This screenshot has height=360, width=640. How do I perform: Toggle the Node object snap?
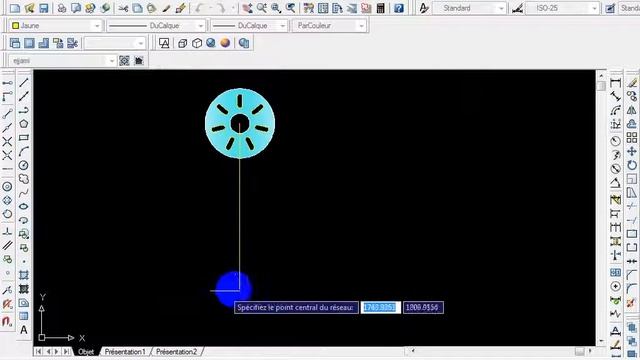coord(7,273)
